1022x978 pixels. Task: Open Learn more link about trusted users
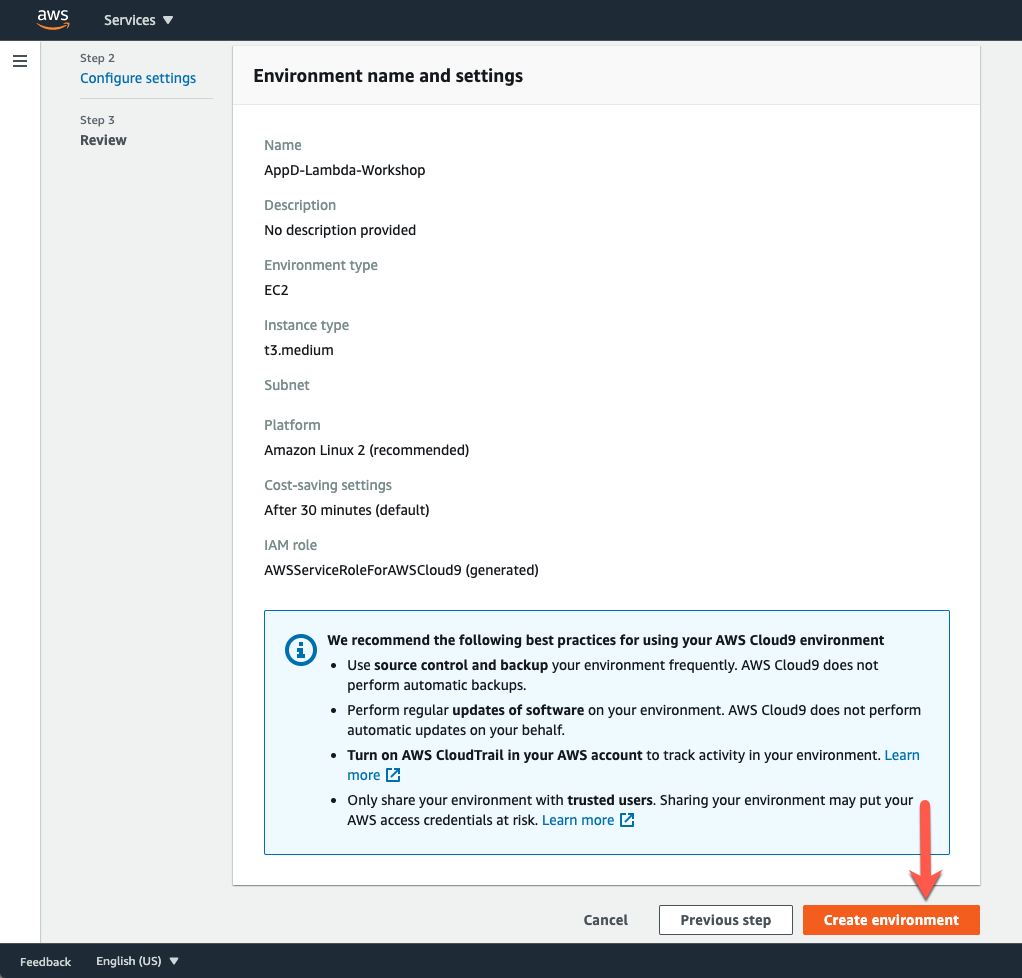pos(578,820)
